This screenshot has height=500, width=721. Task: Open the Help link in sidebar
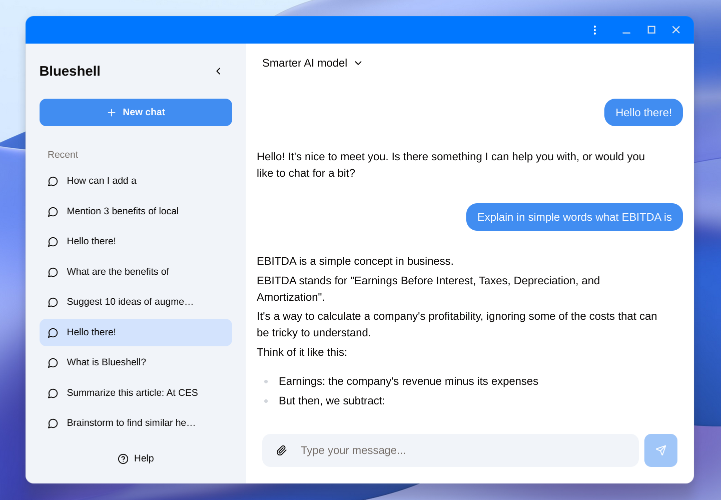(x=136, y=459)
